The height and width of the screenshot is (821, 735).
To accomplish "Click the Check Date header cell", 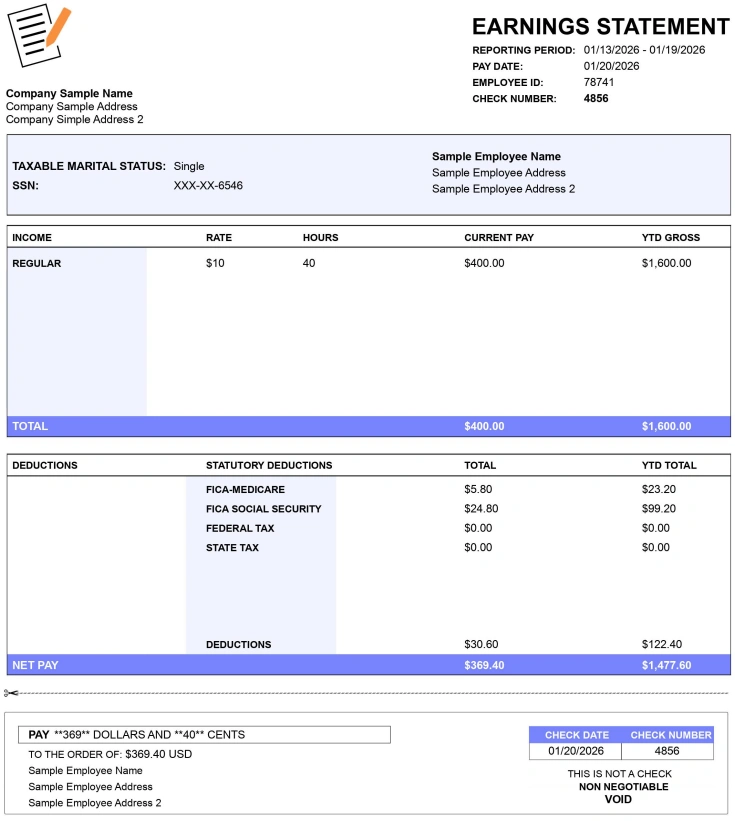I will (575, 735).
